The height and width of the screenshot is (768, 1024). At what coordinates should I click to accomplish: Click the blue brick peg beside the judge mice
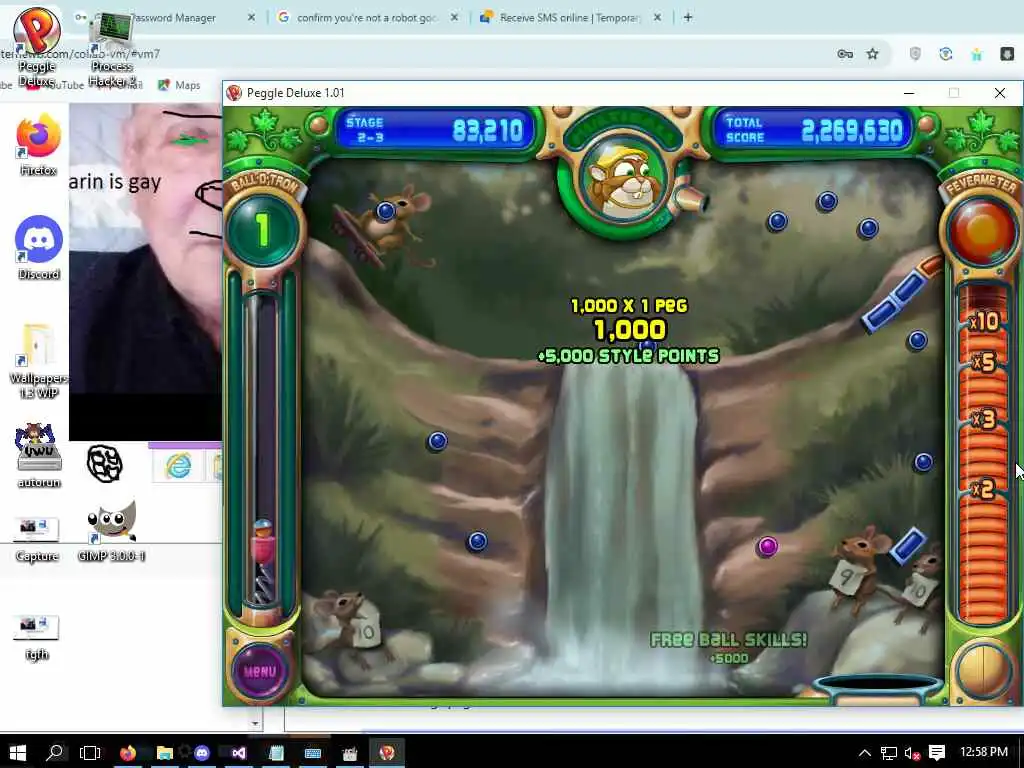pyautogui.click(x=908, y=545)
